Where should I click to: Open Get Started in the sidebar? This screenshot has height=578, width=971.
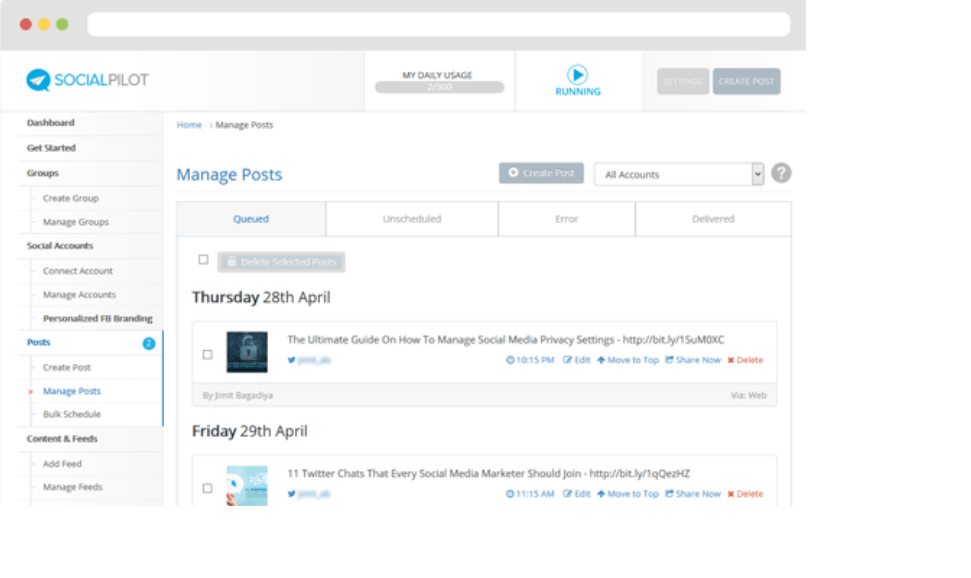tap(51, 148)
